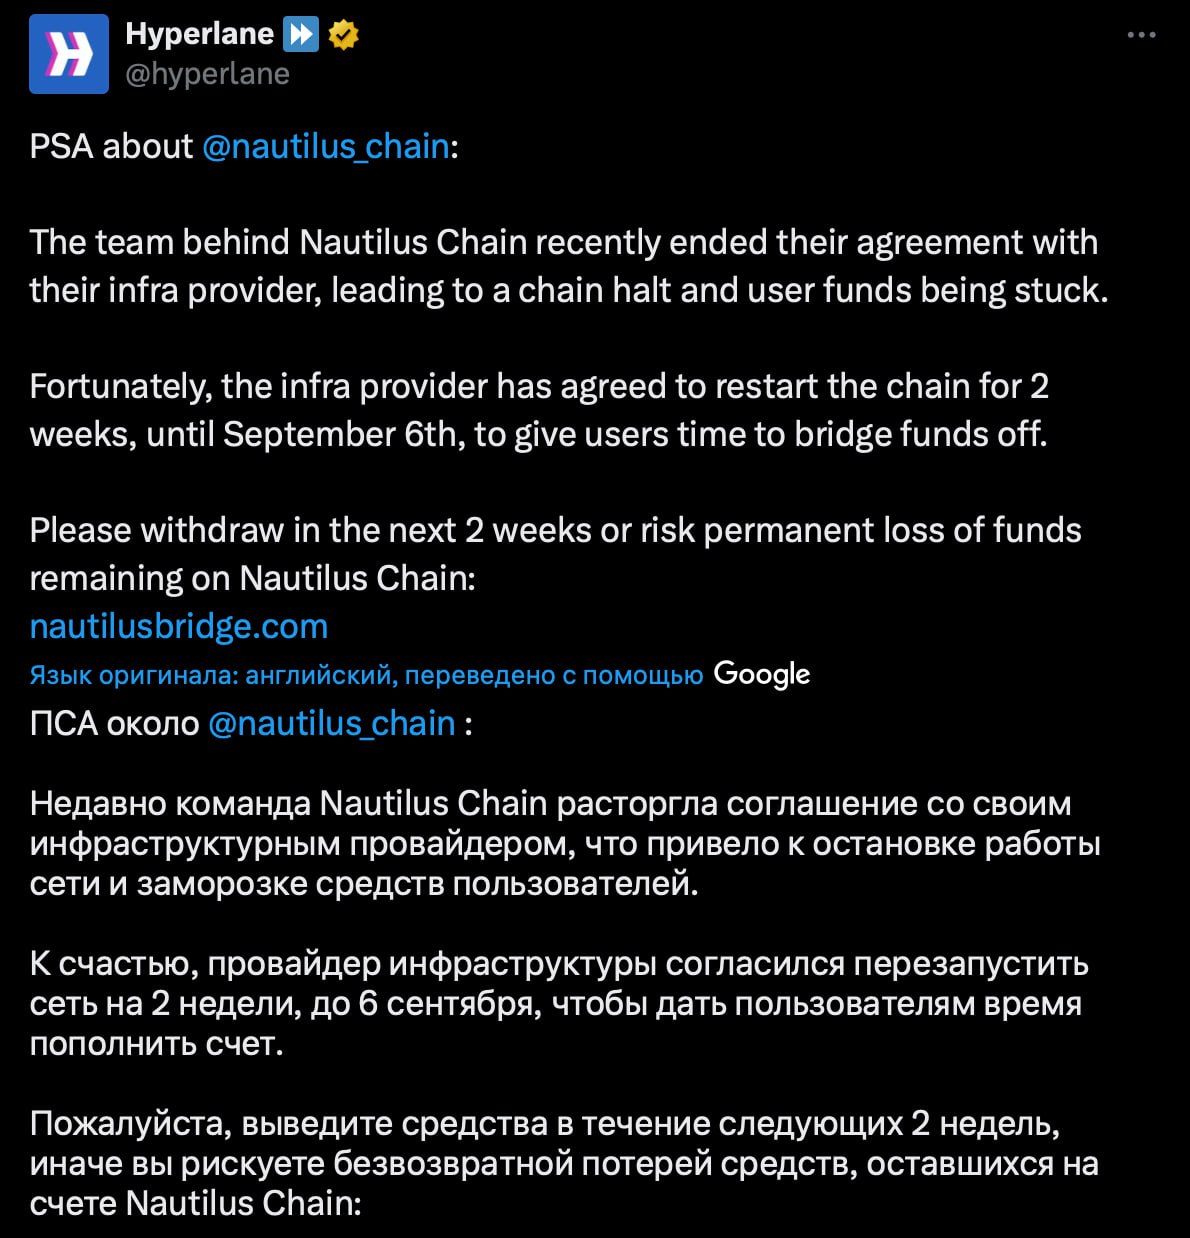This screenshot has width=1190, height=1238.
Task: Click the paragraph starting 'К счастью, провайдер'
Action: click(x=559, y=1003)
